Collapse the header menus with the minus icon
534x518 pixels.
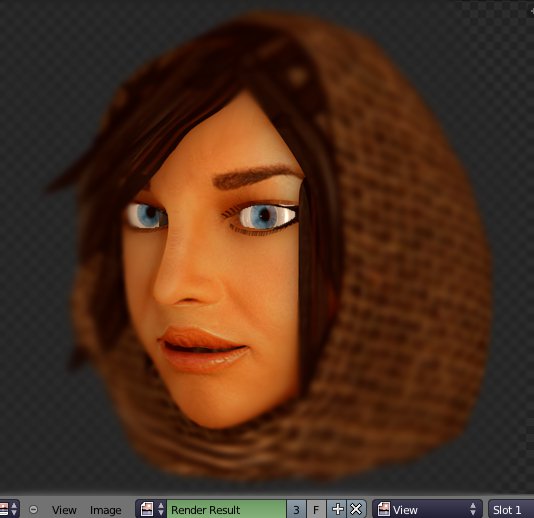pyautogui.click(x=33, y=509)
